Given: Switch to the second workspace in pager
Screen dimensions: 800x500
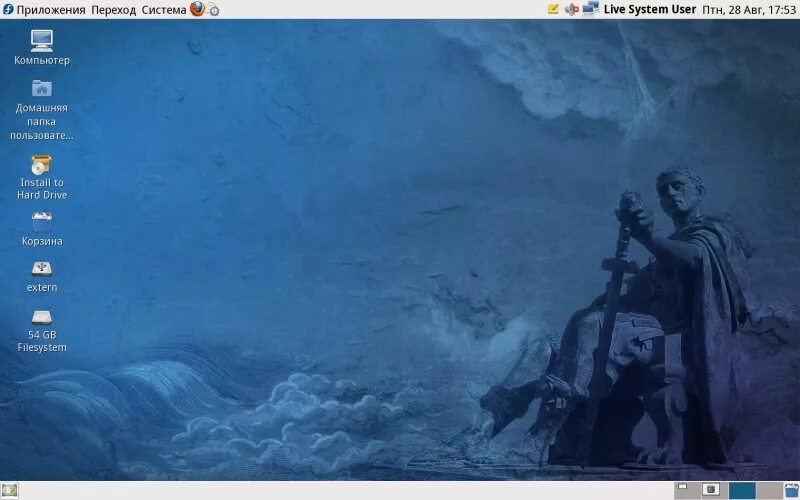Looking at the screenshot, I should (x=714, y=491).
